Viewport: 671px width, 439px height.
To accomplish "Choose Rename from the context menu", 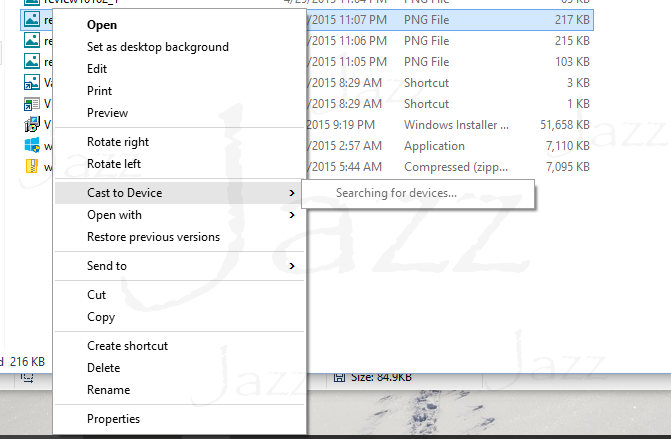I will [108, 390].
